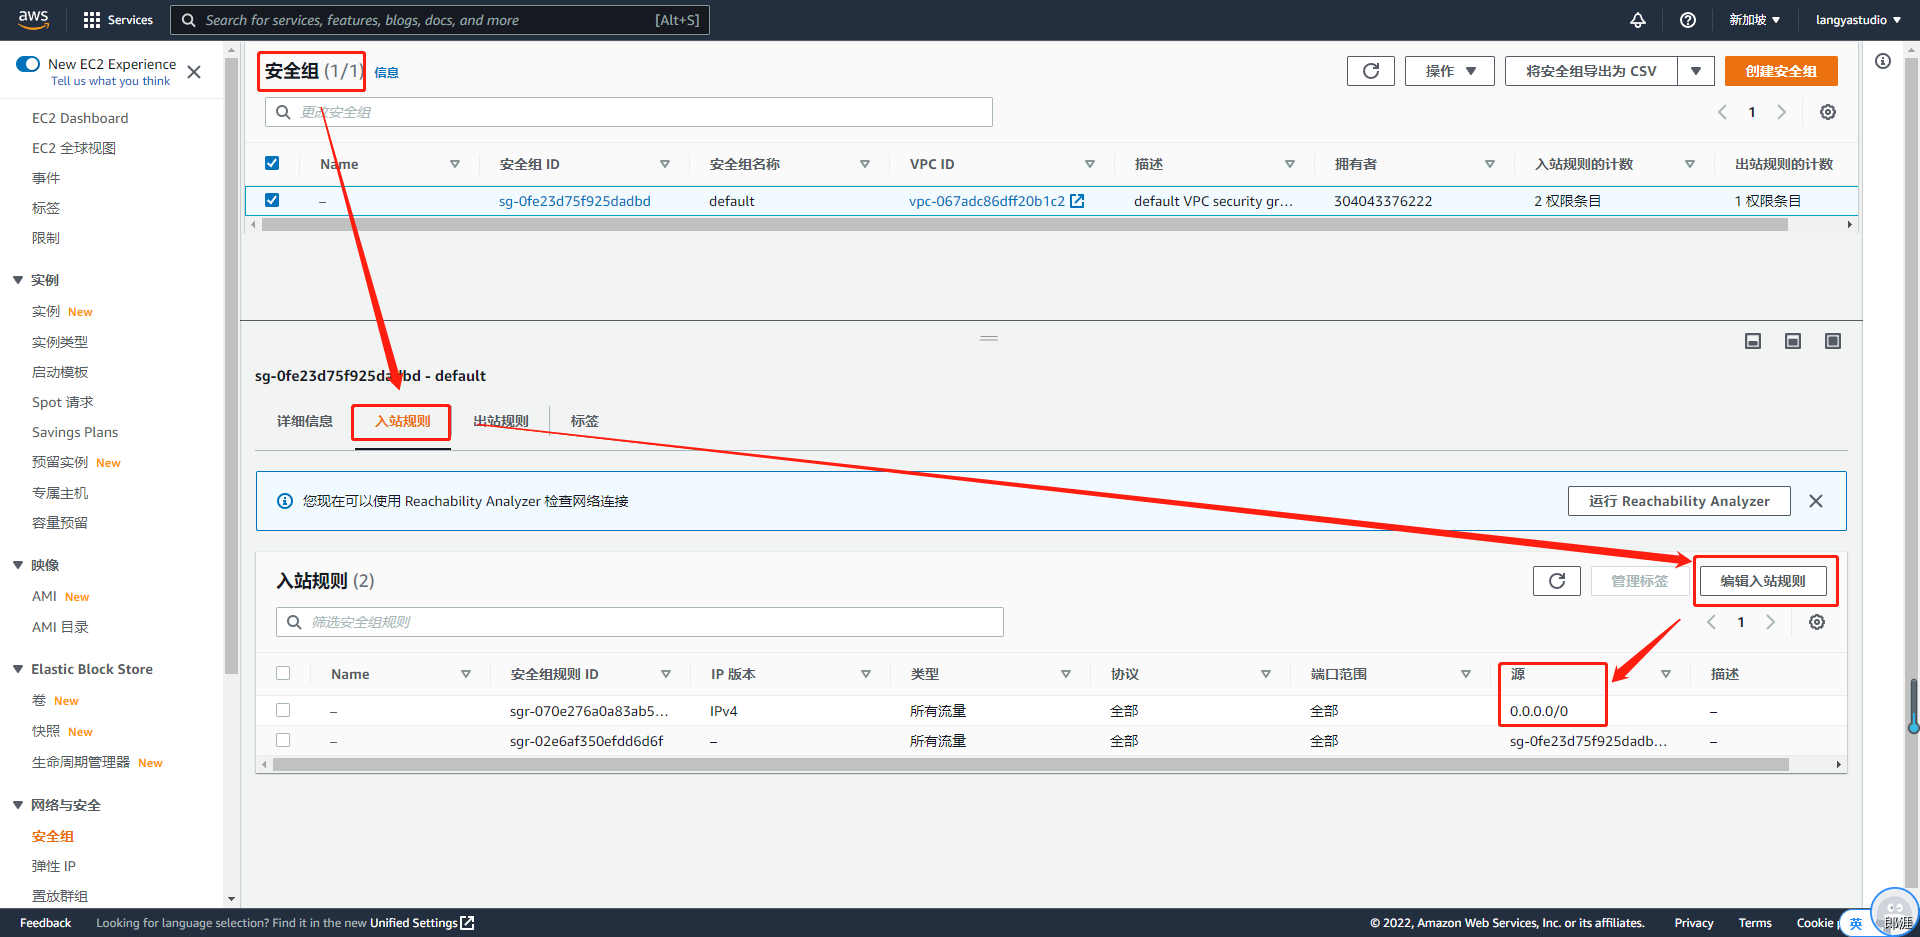This screenshot has width=1920, height=937.
Task: Click the Feedback footer link
Action: pos(45,923)
